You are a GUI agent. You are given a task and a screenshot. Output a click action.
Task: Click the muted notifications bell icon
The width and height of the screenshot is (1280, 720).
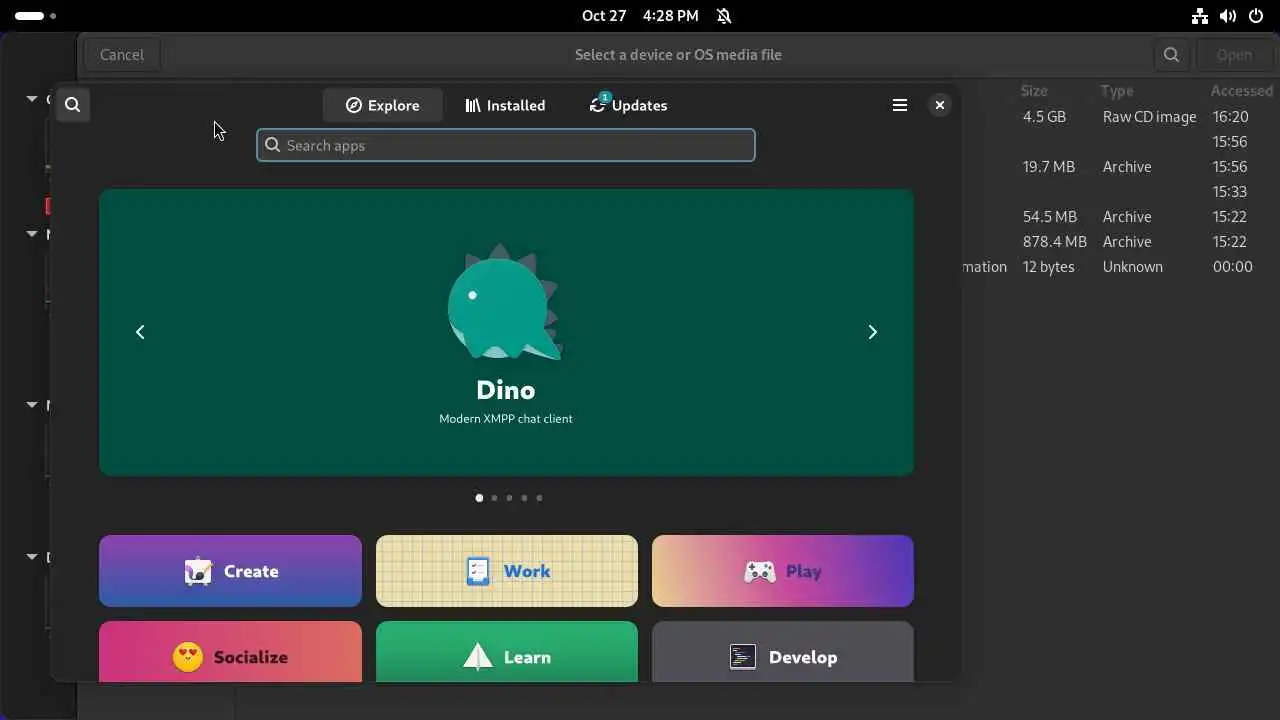point(724,16)
